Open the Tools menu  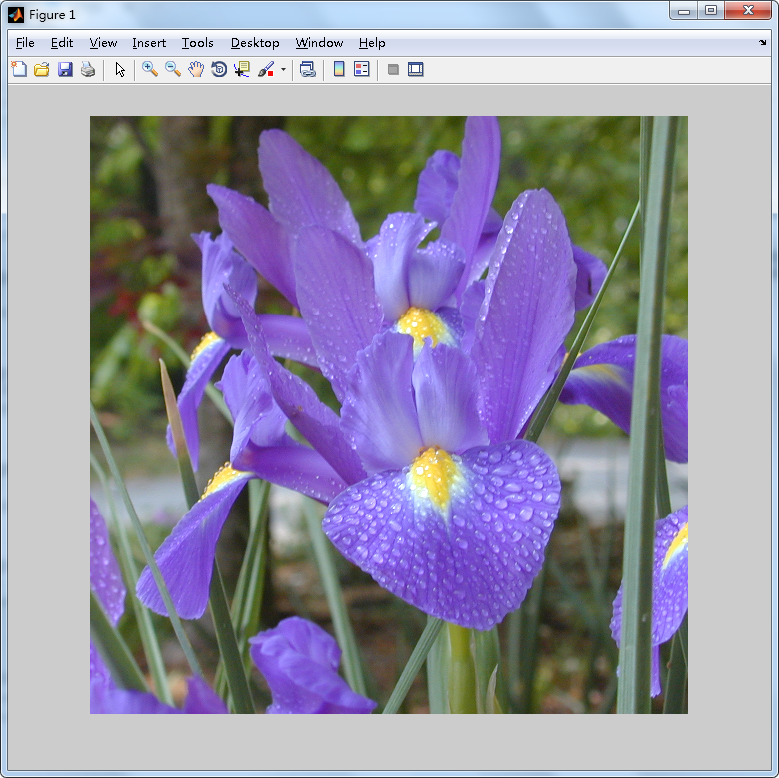(x=197, y=43)
